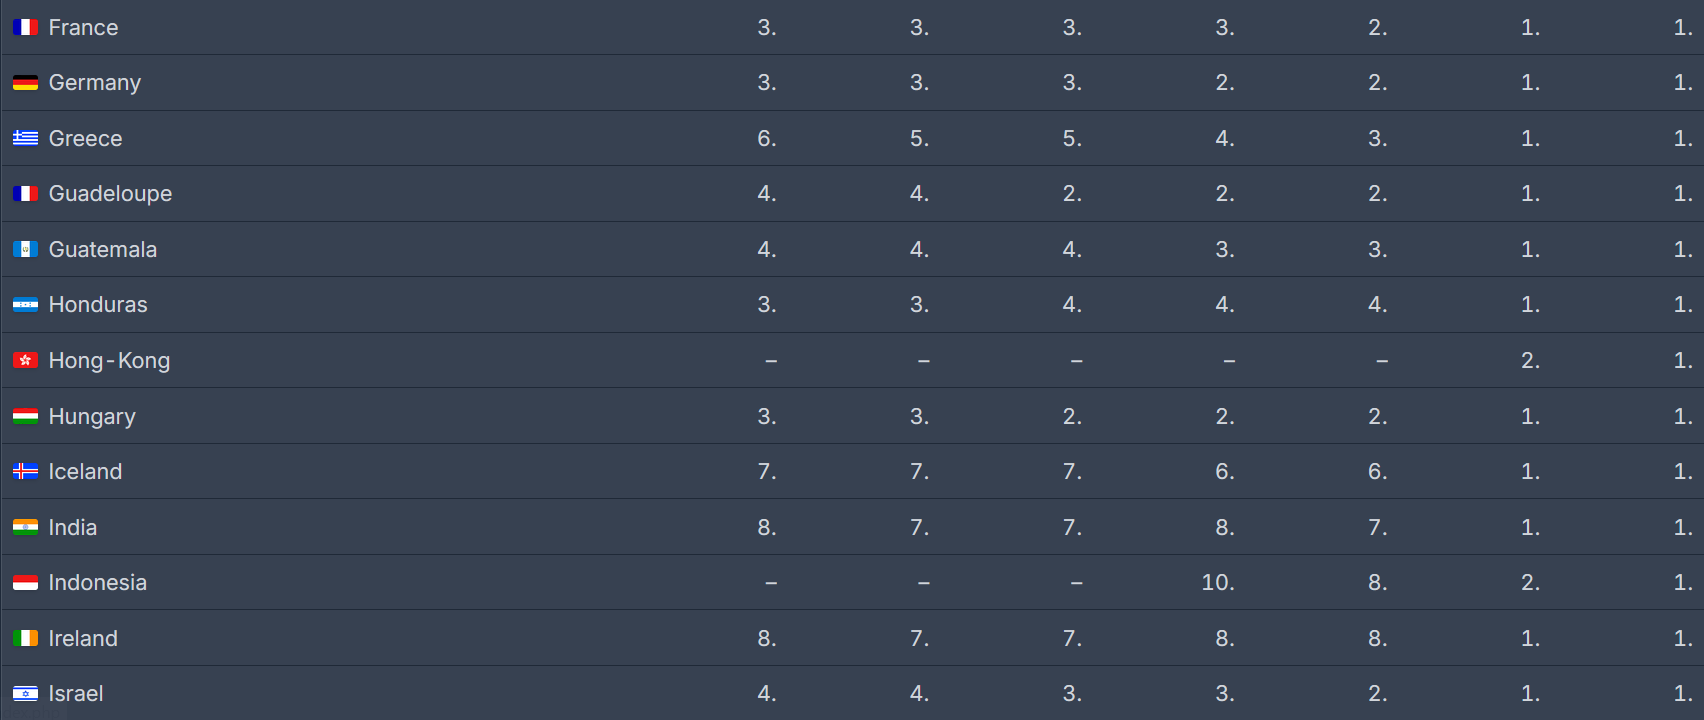Click the Hungary flag icon
1704x720 pixels.
(x=26, y=417)
